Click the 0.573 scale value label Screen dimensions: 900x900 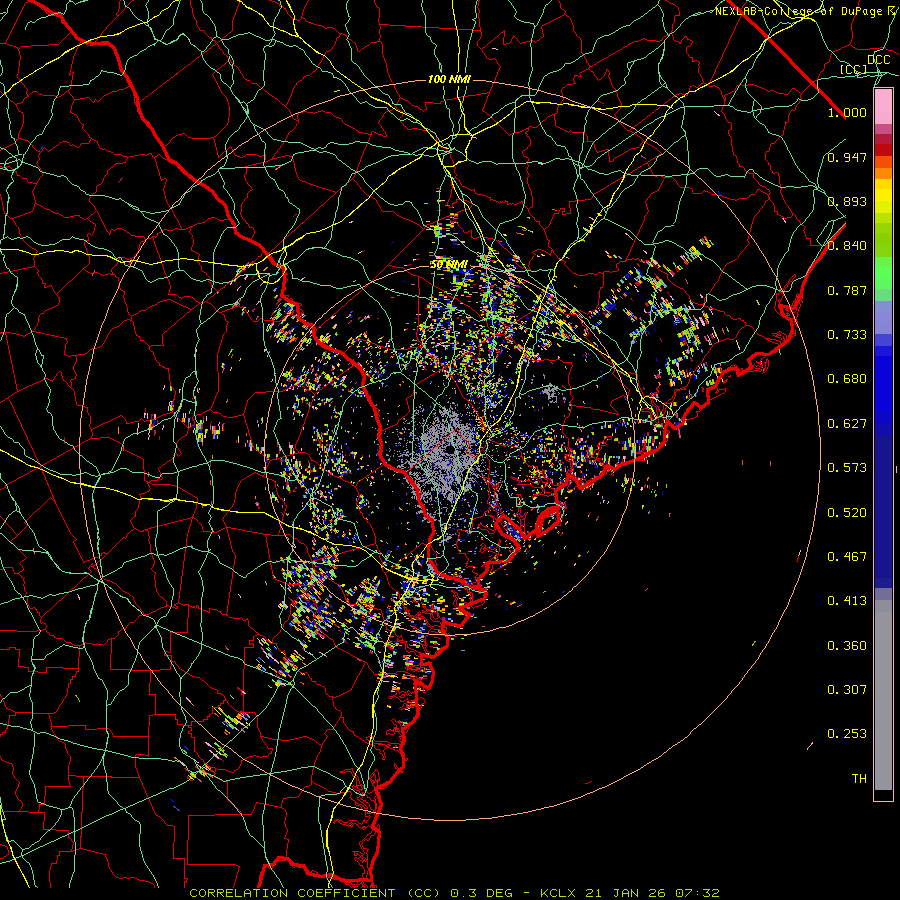click(x=847, y=468)
